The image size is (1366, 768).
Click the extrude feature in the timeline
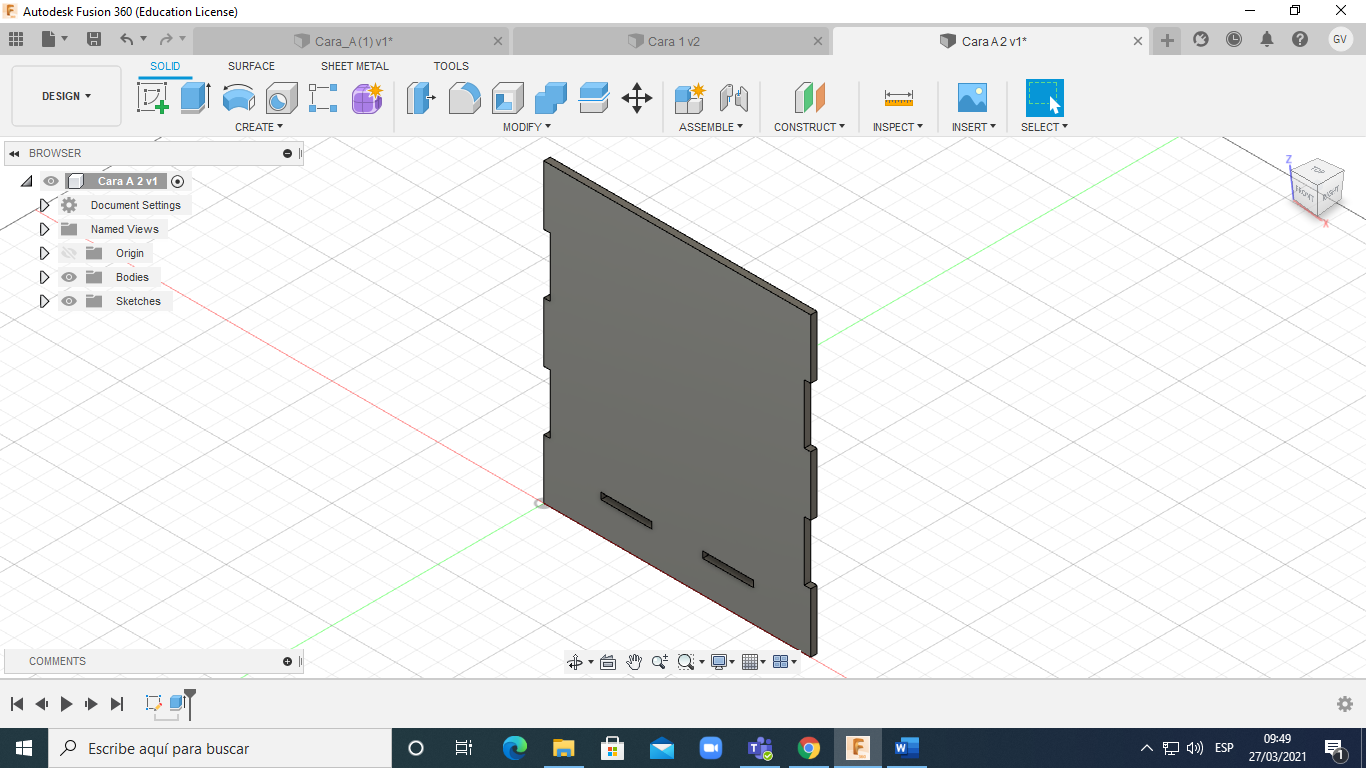(x=178, y=703)
